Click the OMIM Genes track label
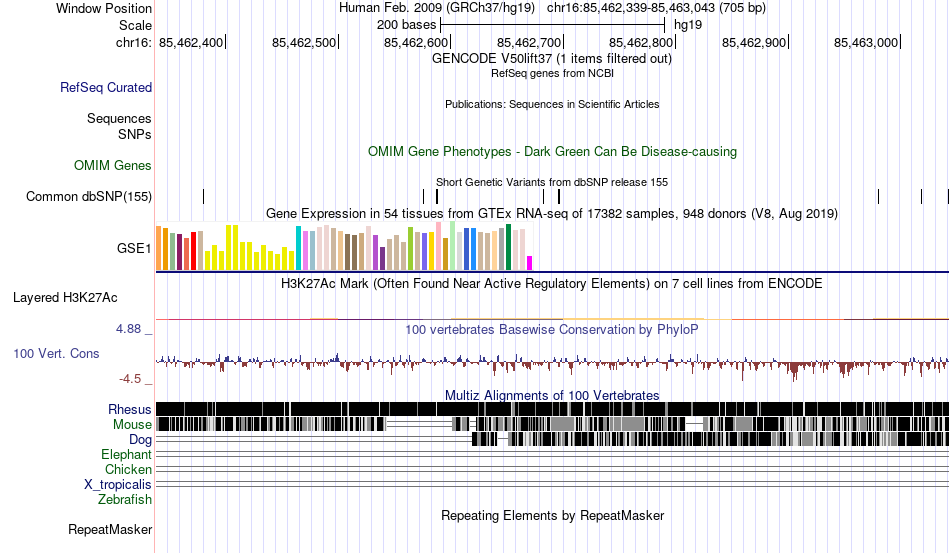The height and width of the screenshot is (553, 950). [113, 165]
